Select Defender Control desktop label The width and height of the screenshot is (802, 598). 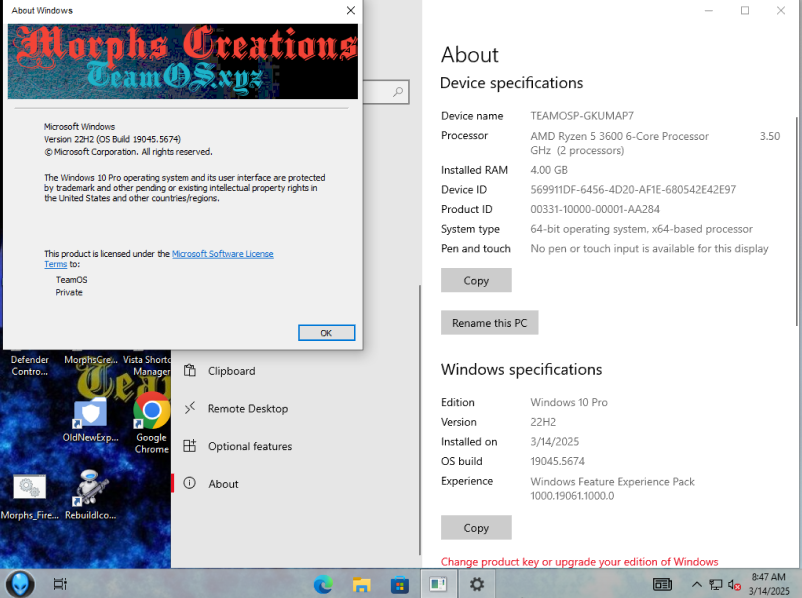(30, 365)
